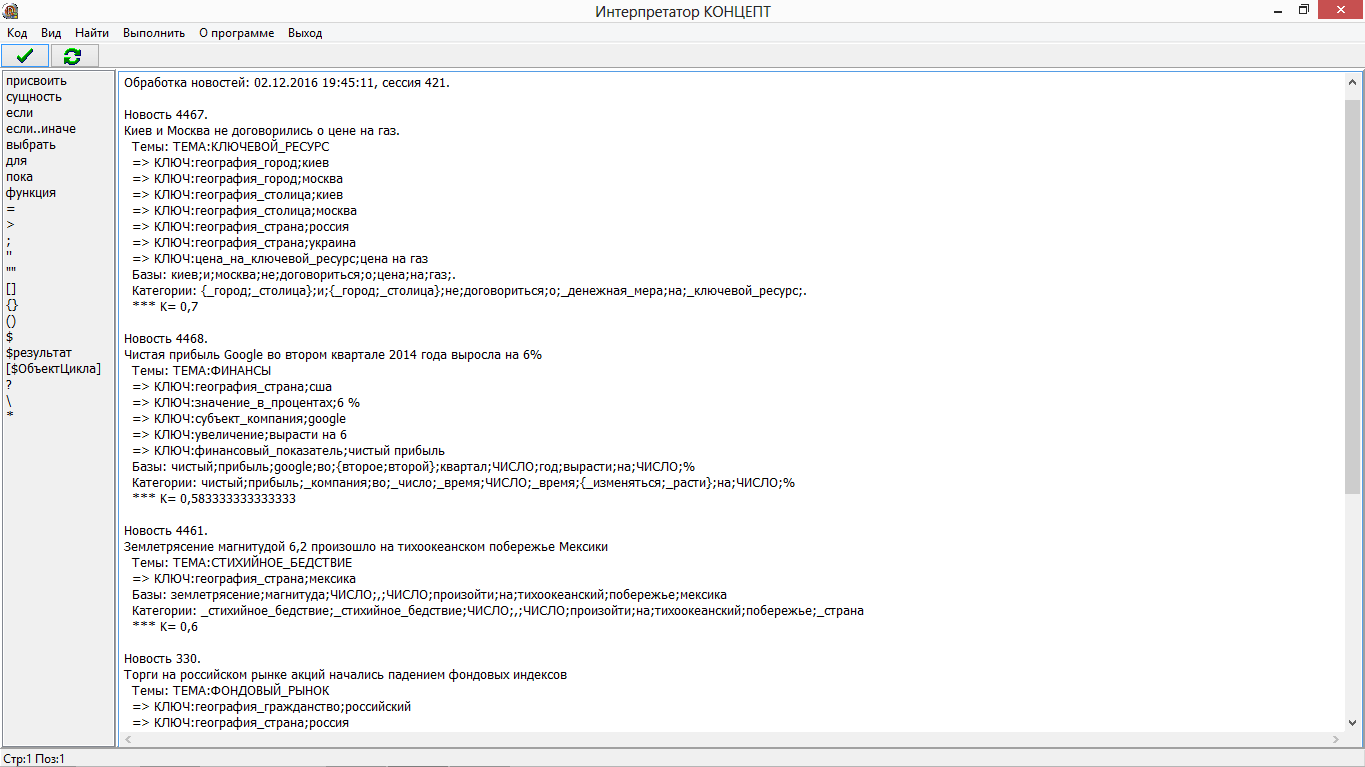Click the '*** K= 0,7' line
Image resolution: width=1365 pixels, height=767 pixels.
165,306
